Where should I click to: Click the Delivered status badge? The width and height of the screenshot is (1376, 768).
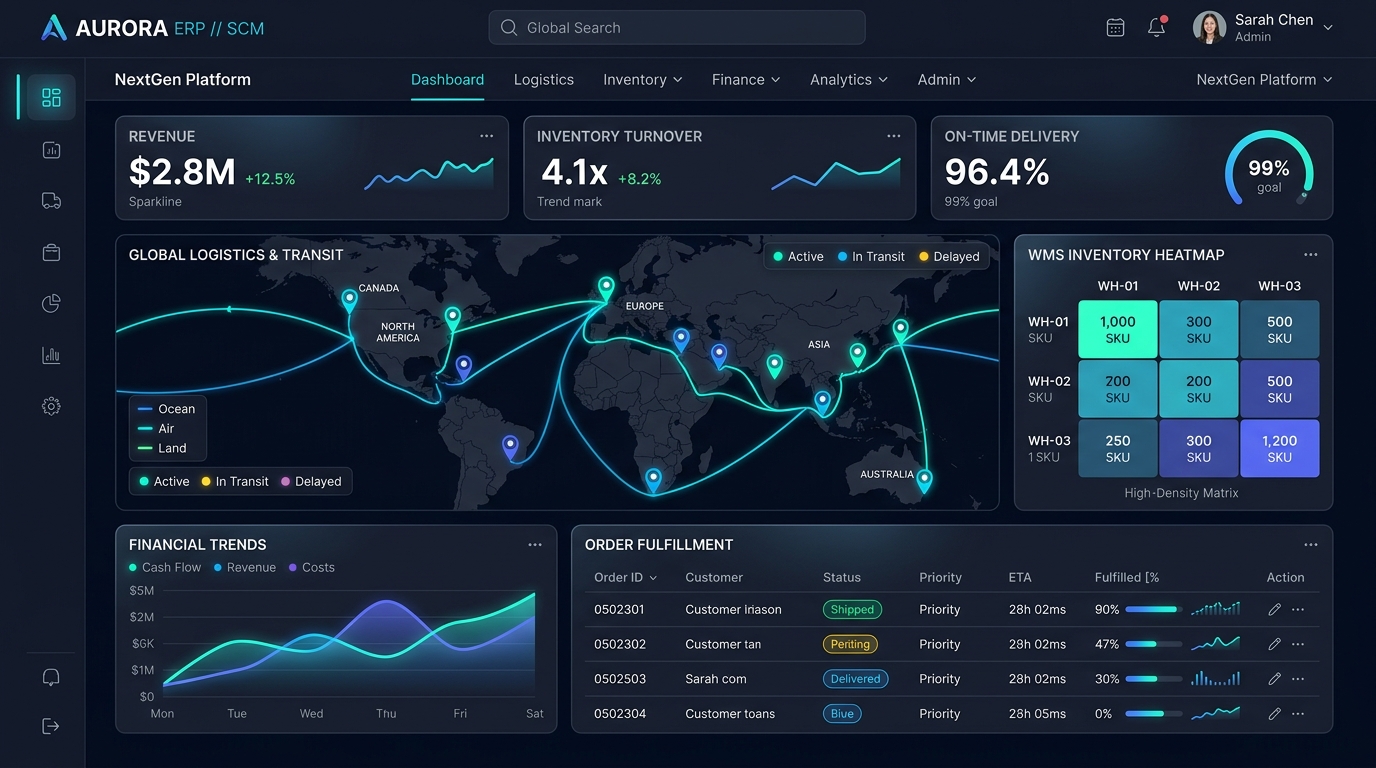coord(855,679)
